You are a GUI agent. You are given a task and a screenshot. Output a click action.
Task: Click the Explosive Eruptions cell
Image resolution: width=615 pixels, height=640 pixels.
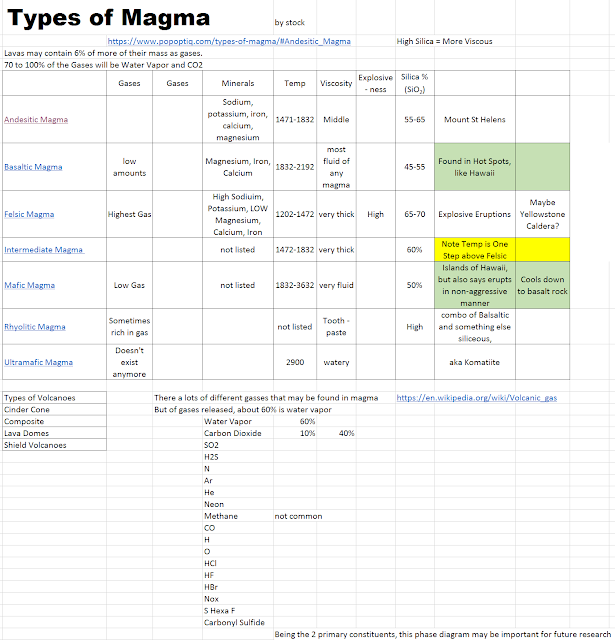click(475, 214)
